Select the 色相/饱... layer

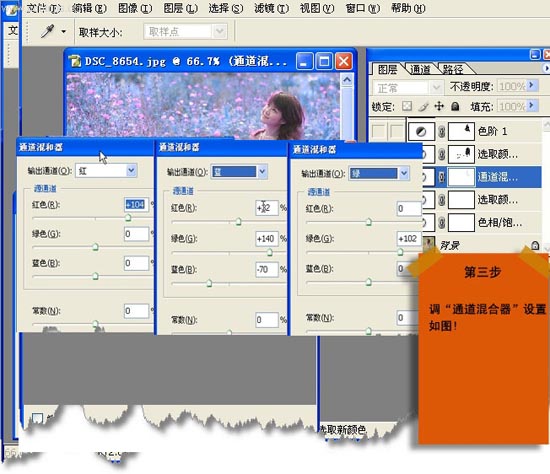483,222
